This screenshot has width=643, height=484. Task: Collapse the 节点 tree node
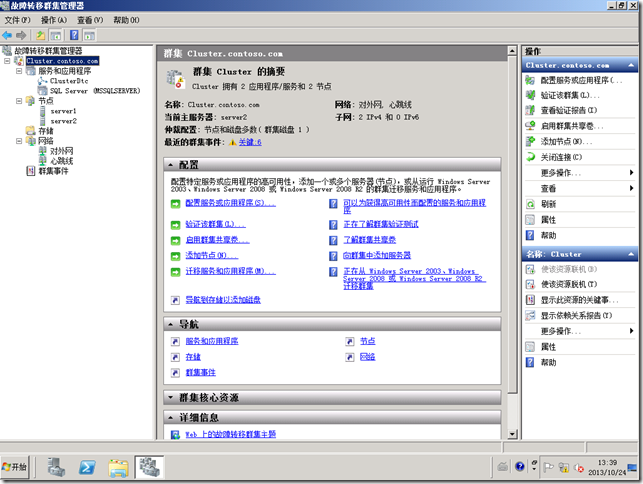coord(19,101)
